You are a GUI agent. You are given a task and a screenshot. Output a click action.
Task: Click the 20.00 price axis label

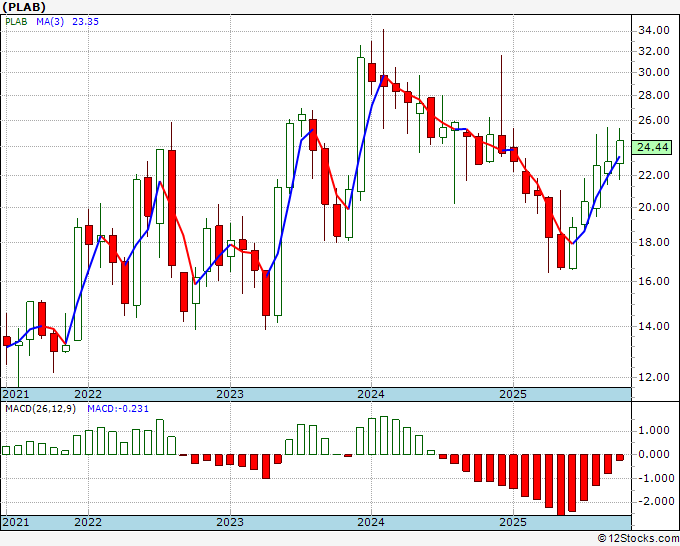[x=654, y=207]
